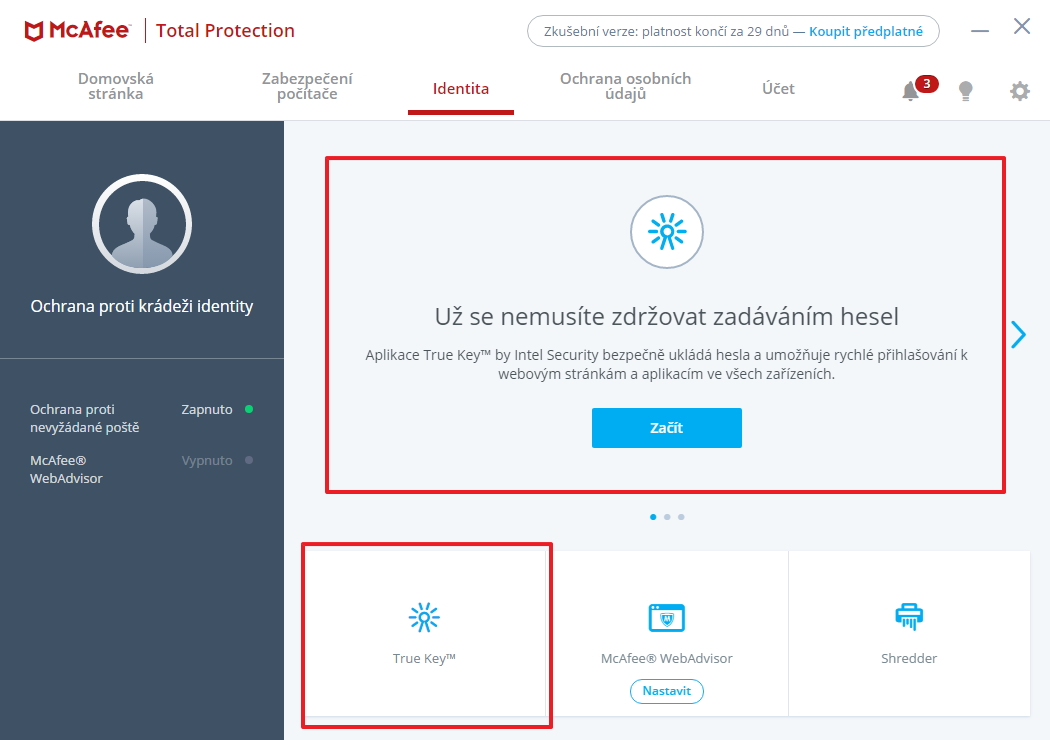Open McAfee settings via the gear icon
Image resolution: width=1050 pixels, height=740 pixels.
tap(1019, 91)
